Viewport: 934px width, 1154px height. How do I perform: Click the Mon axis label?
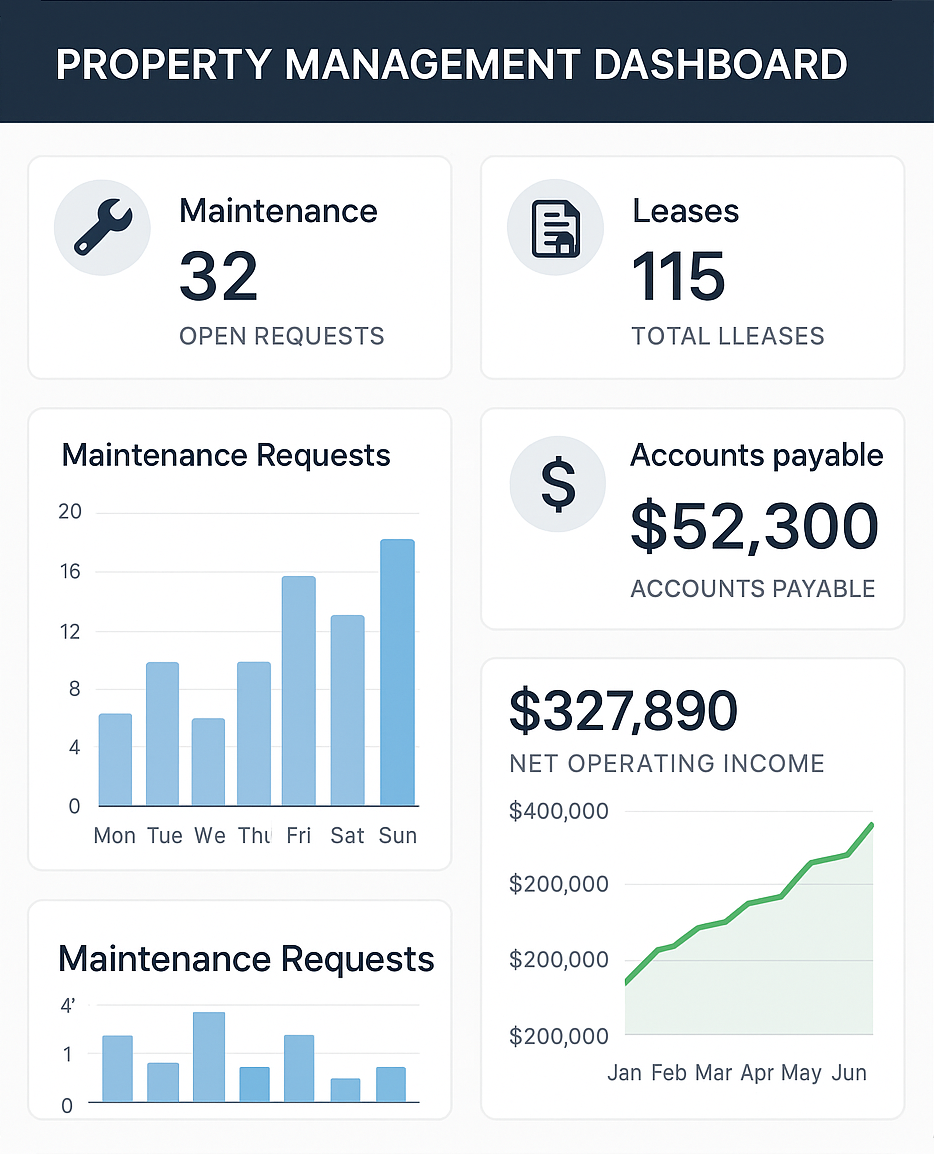coord(115,836)
